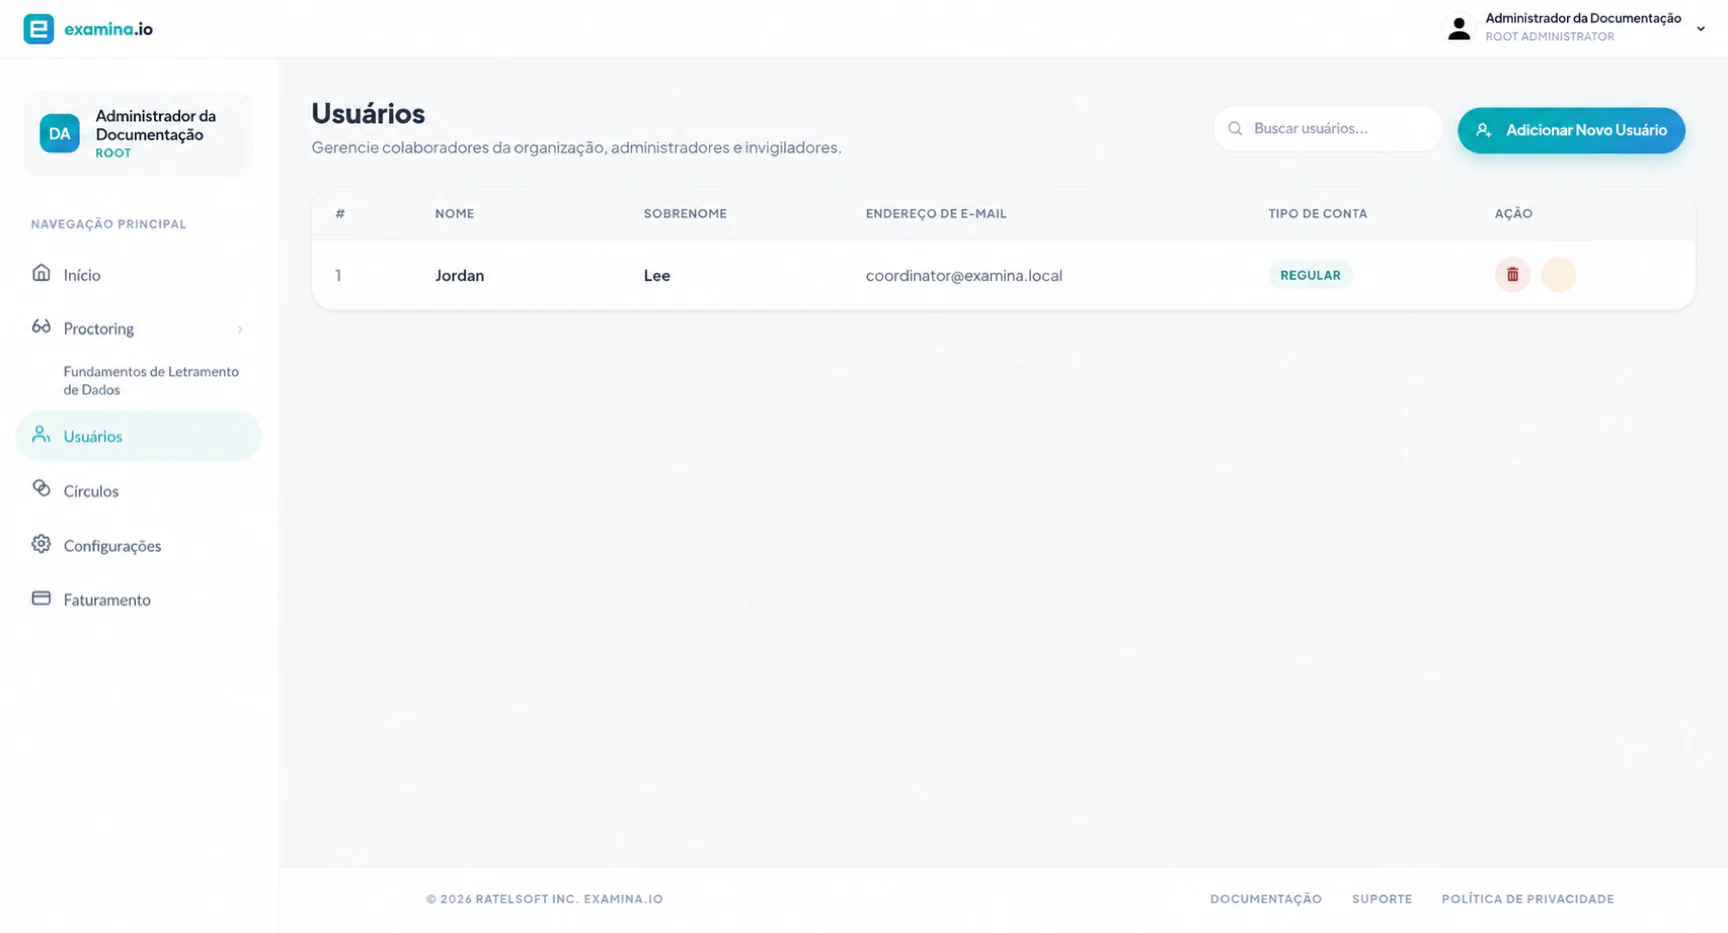1728x933 pixels.
Task: Click the Tipo de Conta column header
Action: pyautogui.click(x=1317, y=214)
